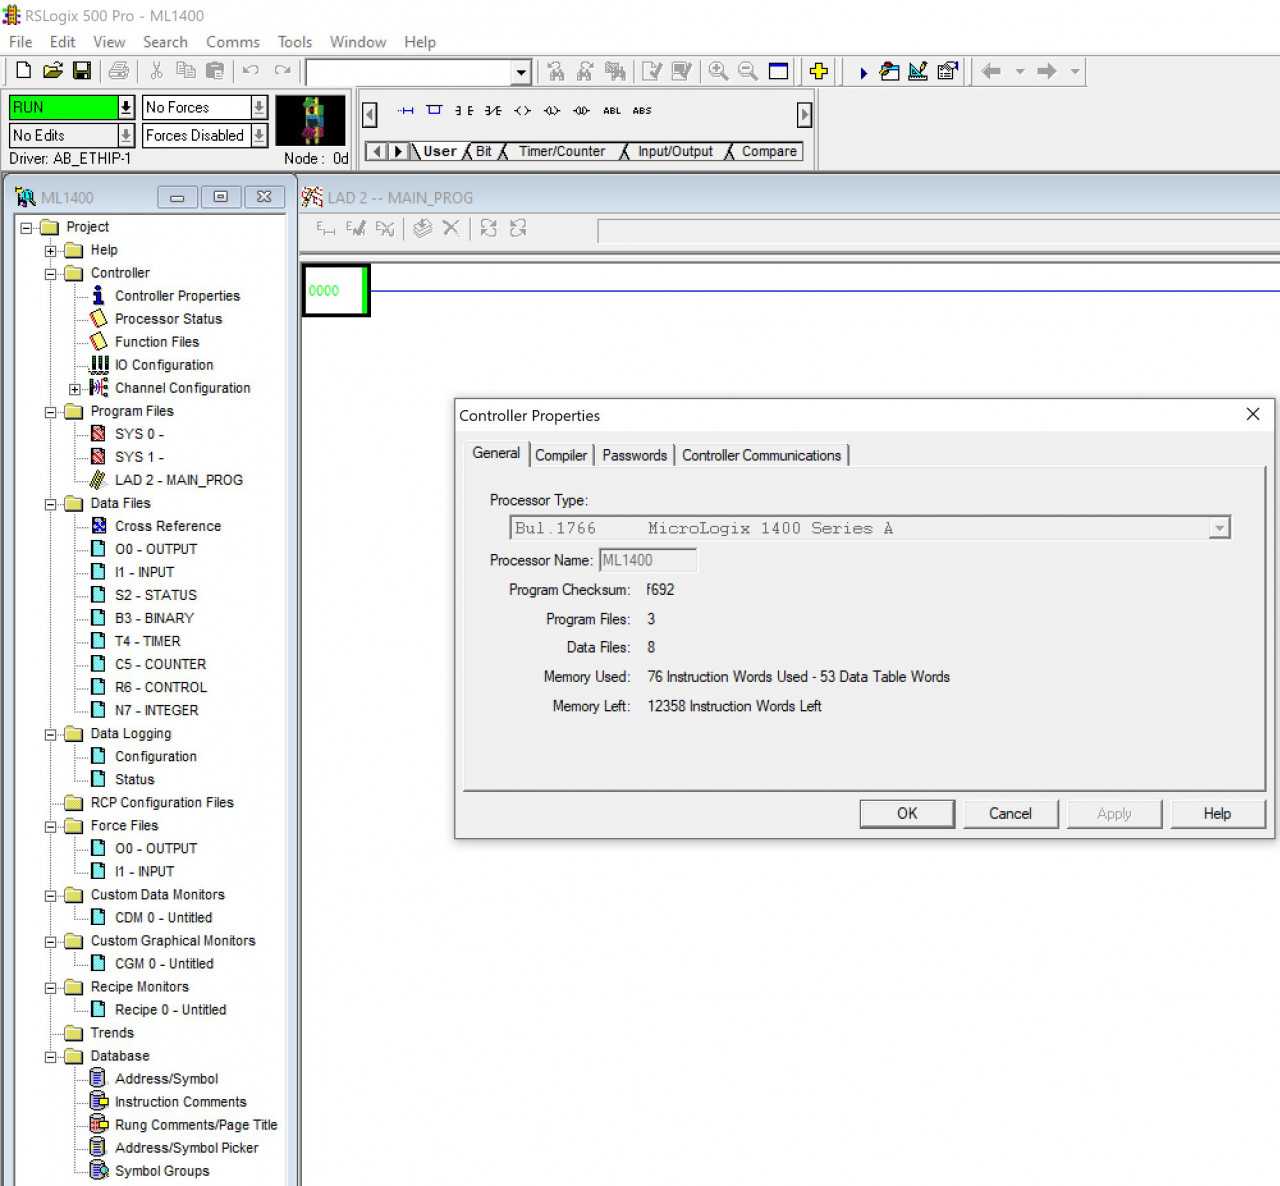The height and width of the screenshot is (1186, 1280).
Task: Insert an Output Latch instruction
Action: point(552,111)
